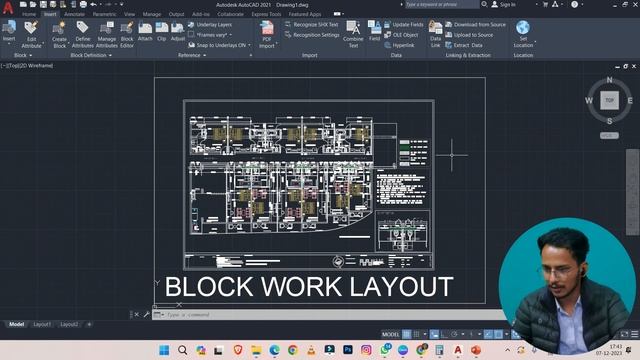Click the AutoCAD application menu logo
Viewport: 640px width, 360px height.
tap(8, 7)
